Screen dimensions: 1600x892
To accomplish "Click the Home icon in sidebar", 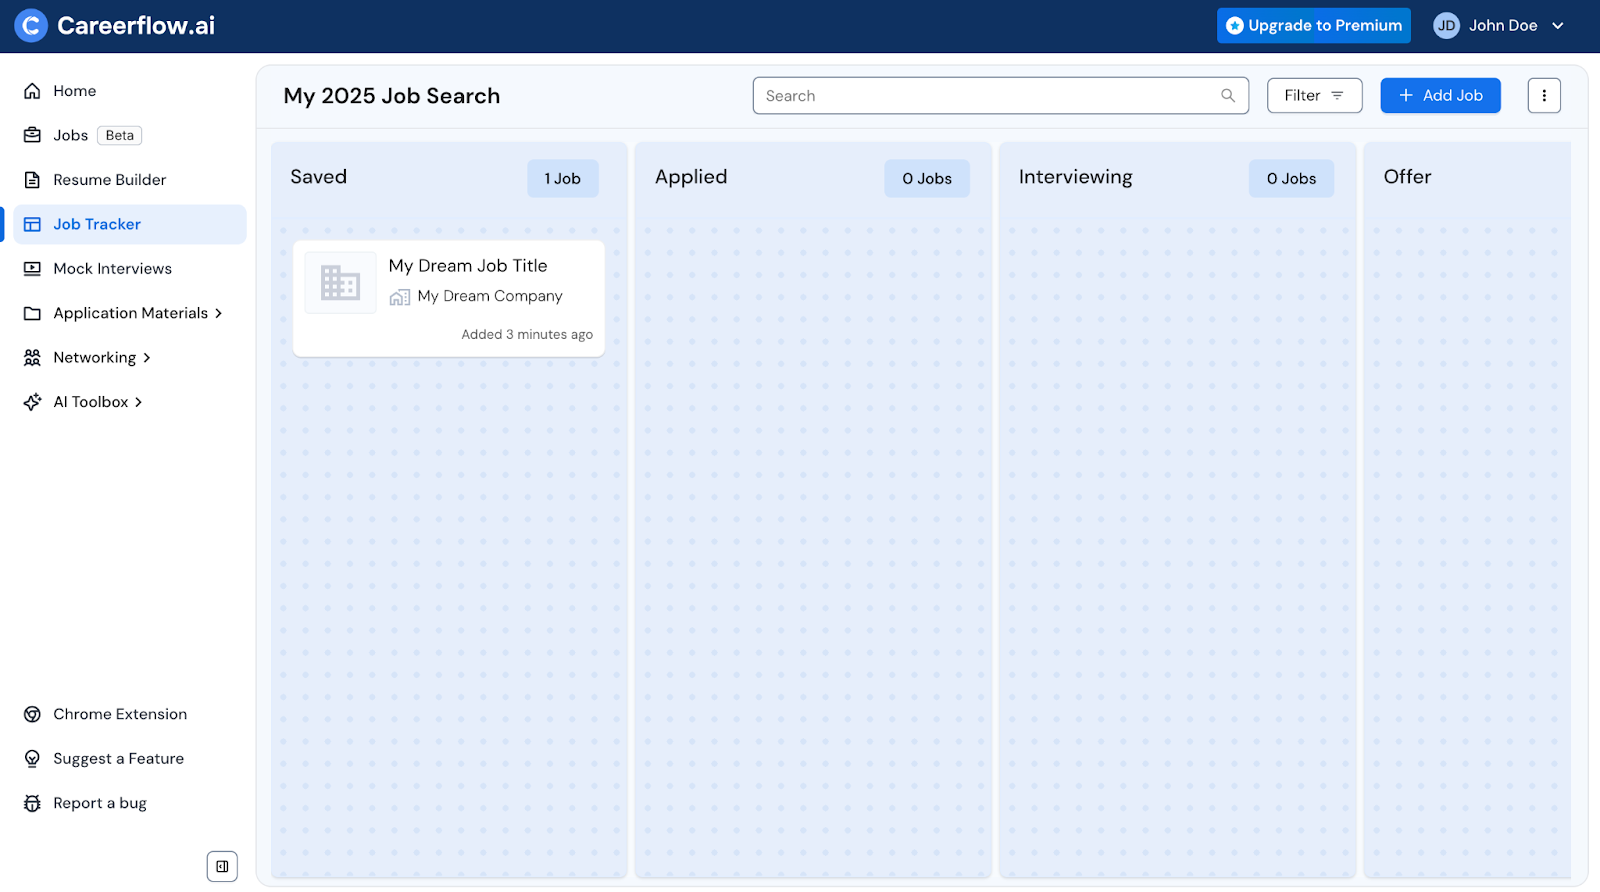I will pyautogui.click(x=33, y=91).
